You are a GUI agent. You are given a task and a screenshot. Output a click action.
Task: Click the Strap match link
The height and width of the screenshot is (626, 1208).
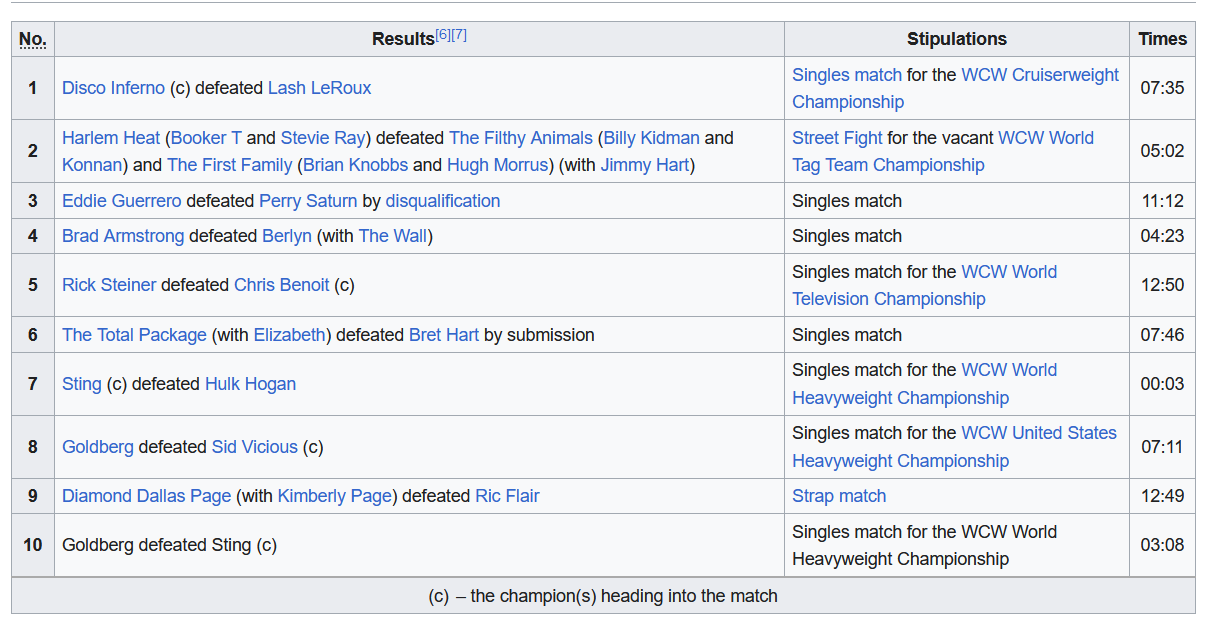pyautogui.click(x=839, y=496)
